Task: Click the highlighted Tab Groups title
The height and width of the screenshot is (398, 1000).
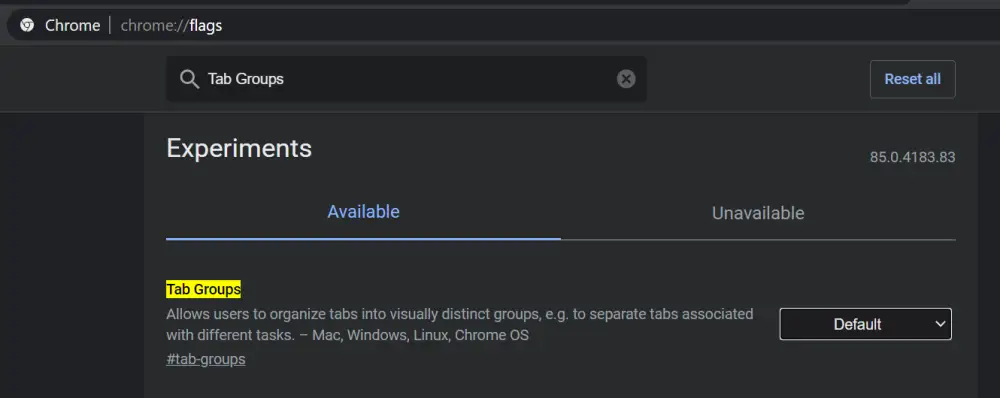Action: [x=203, y=289]
